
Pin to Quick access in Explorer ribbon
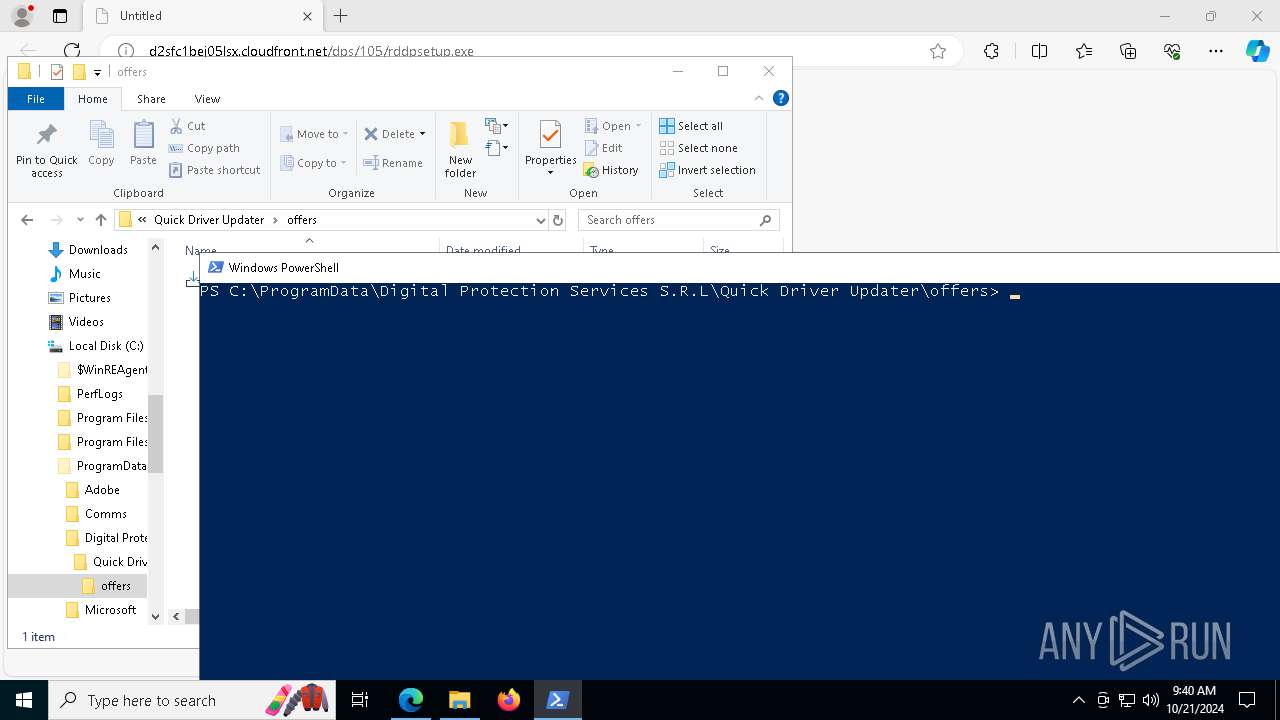point(46,150)
